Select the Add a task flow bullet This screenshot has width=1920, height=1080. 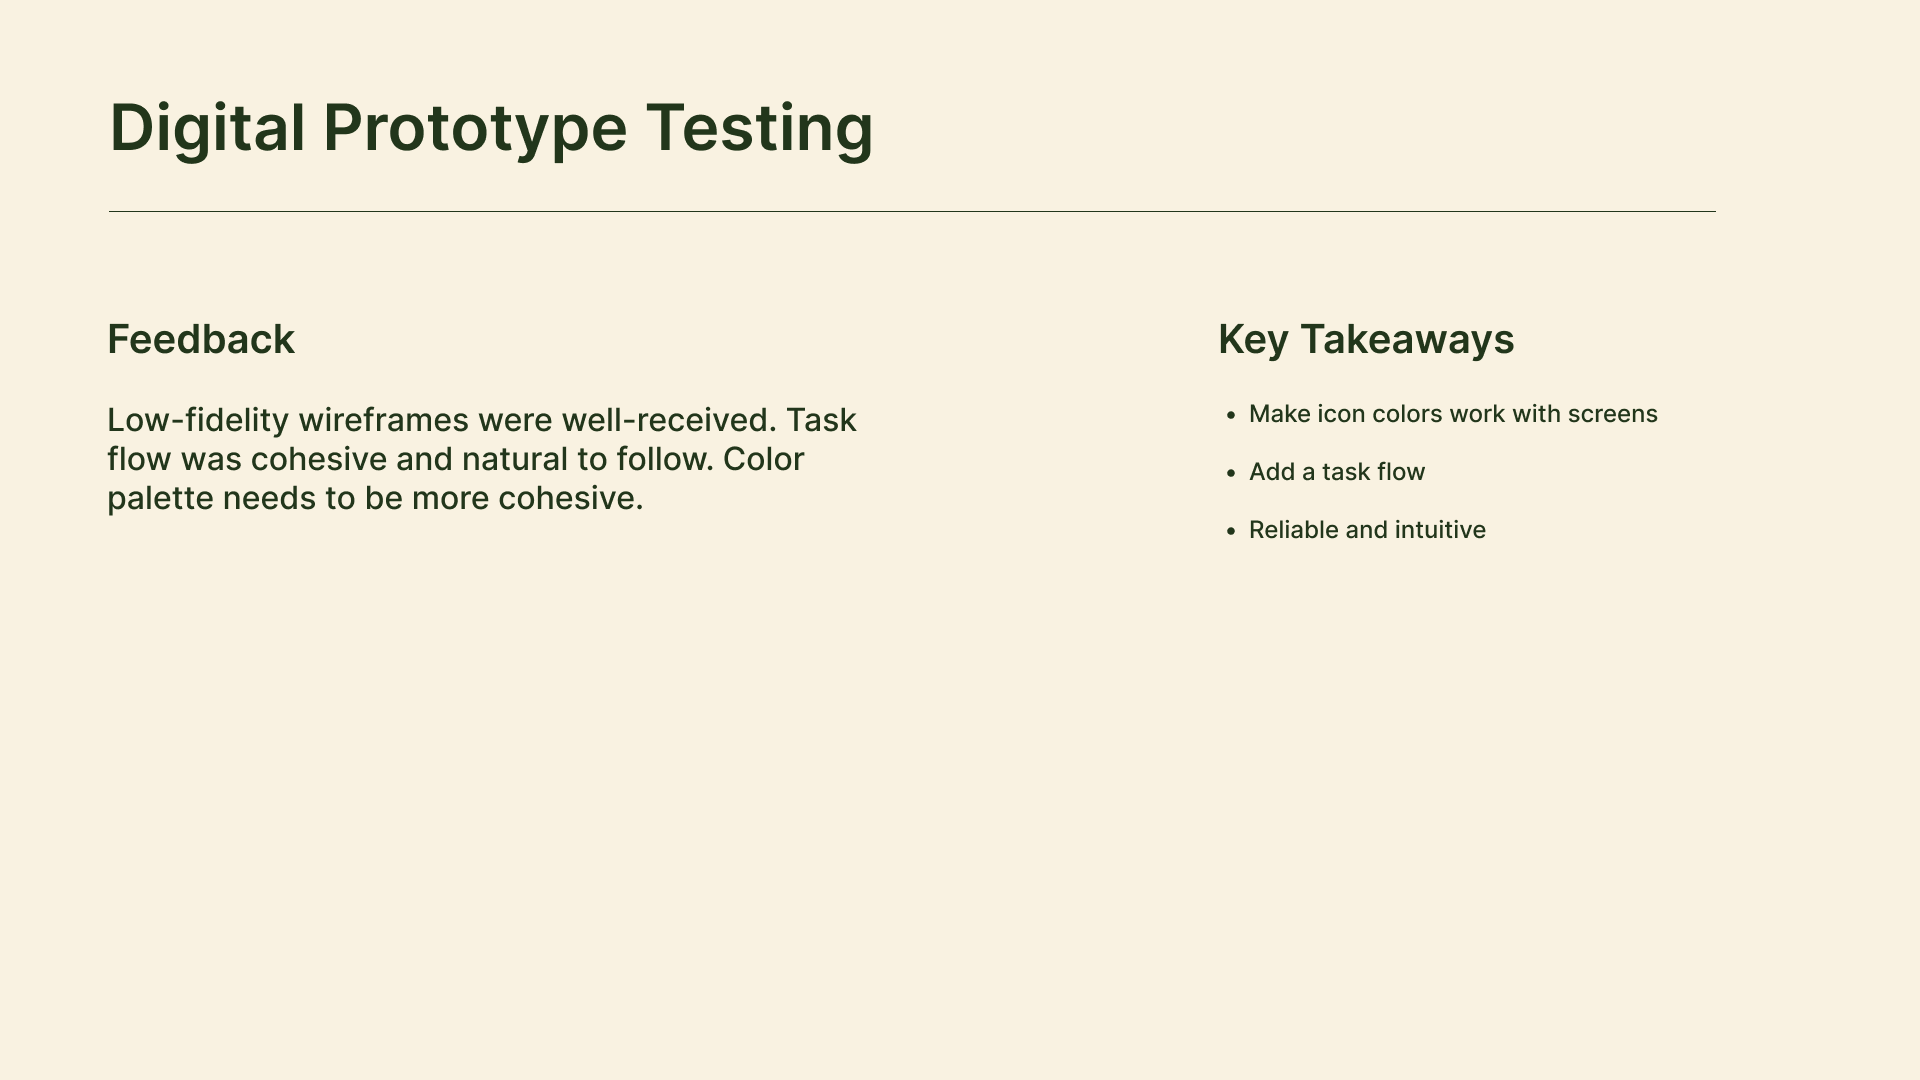1336,472
